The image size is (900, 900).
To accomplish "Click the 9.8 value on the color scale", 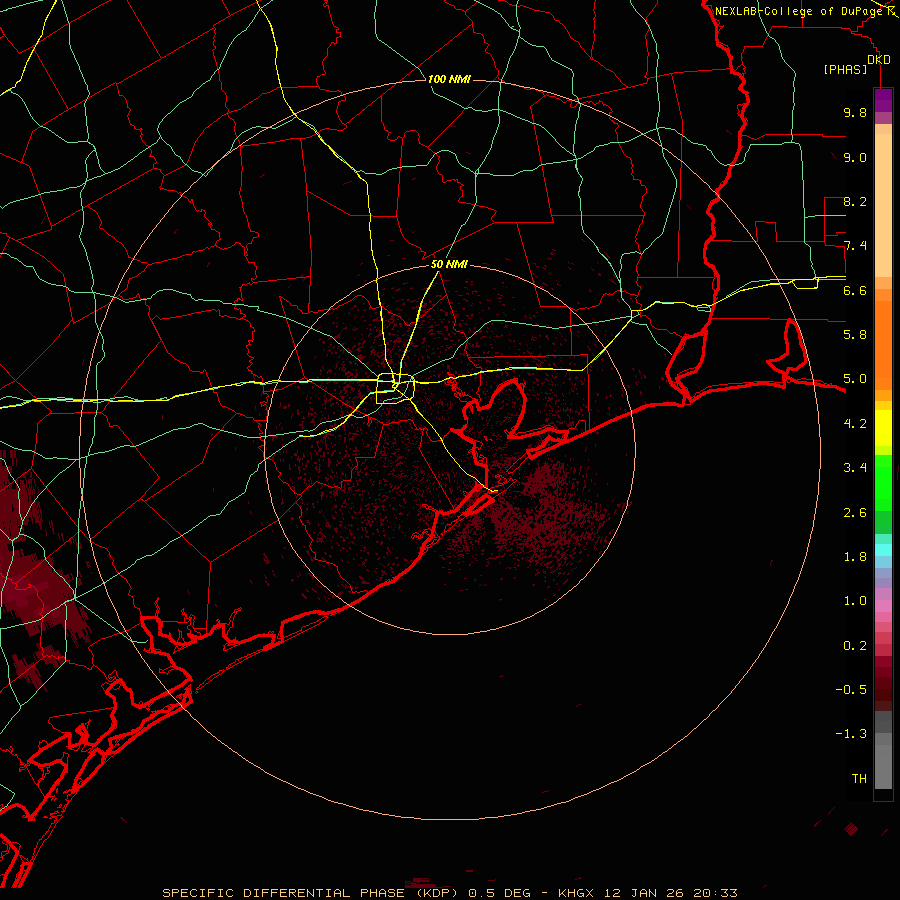I will click(855, 112).
